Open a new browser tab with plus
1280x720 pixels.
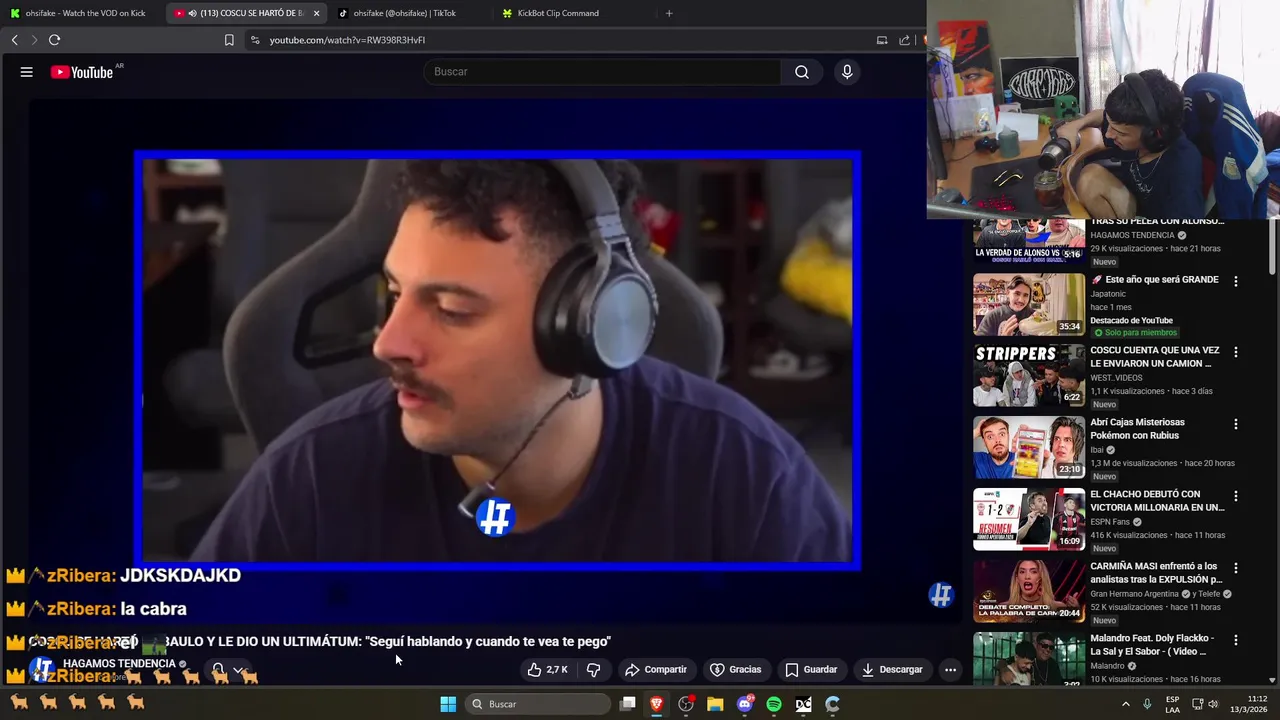[669, 13]
